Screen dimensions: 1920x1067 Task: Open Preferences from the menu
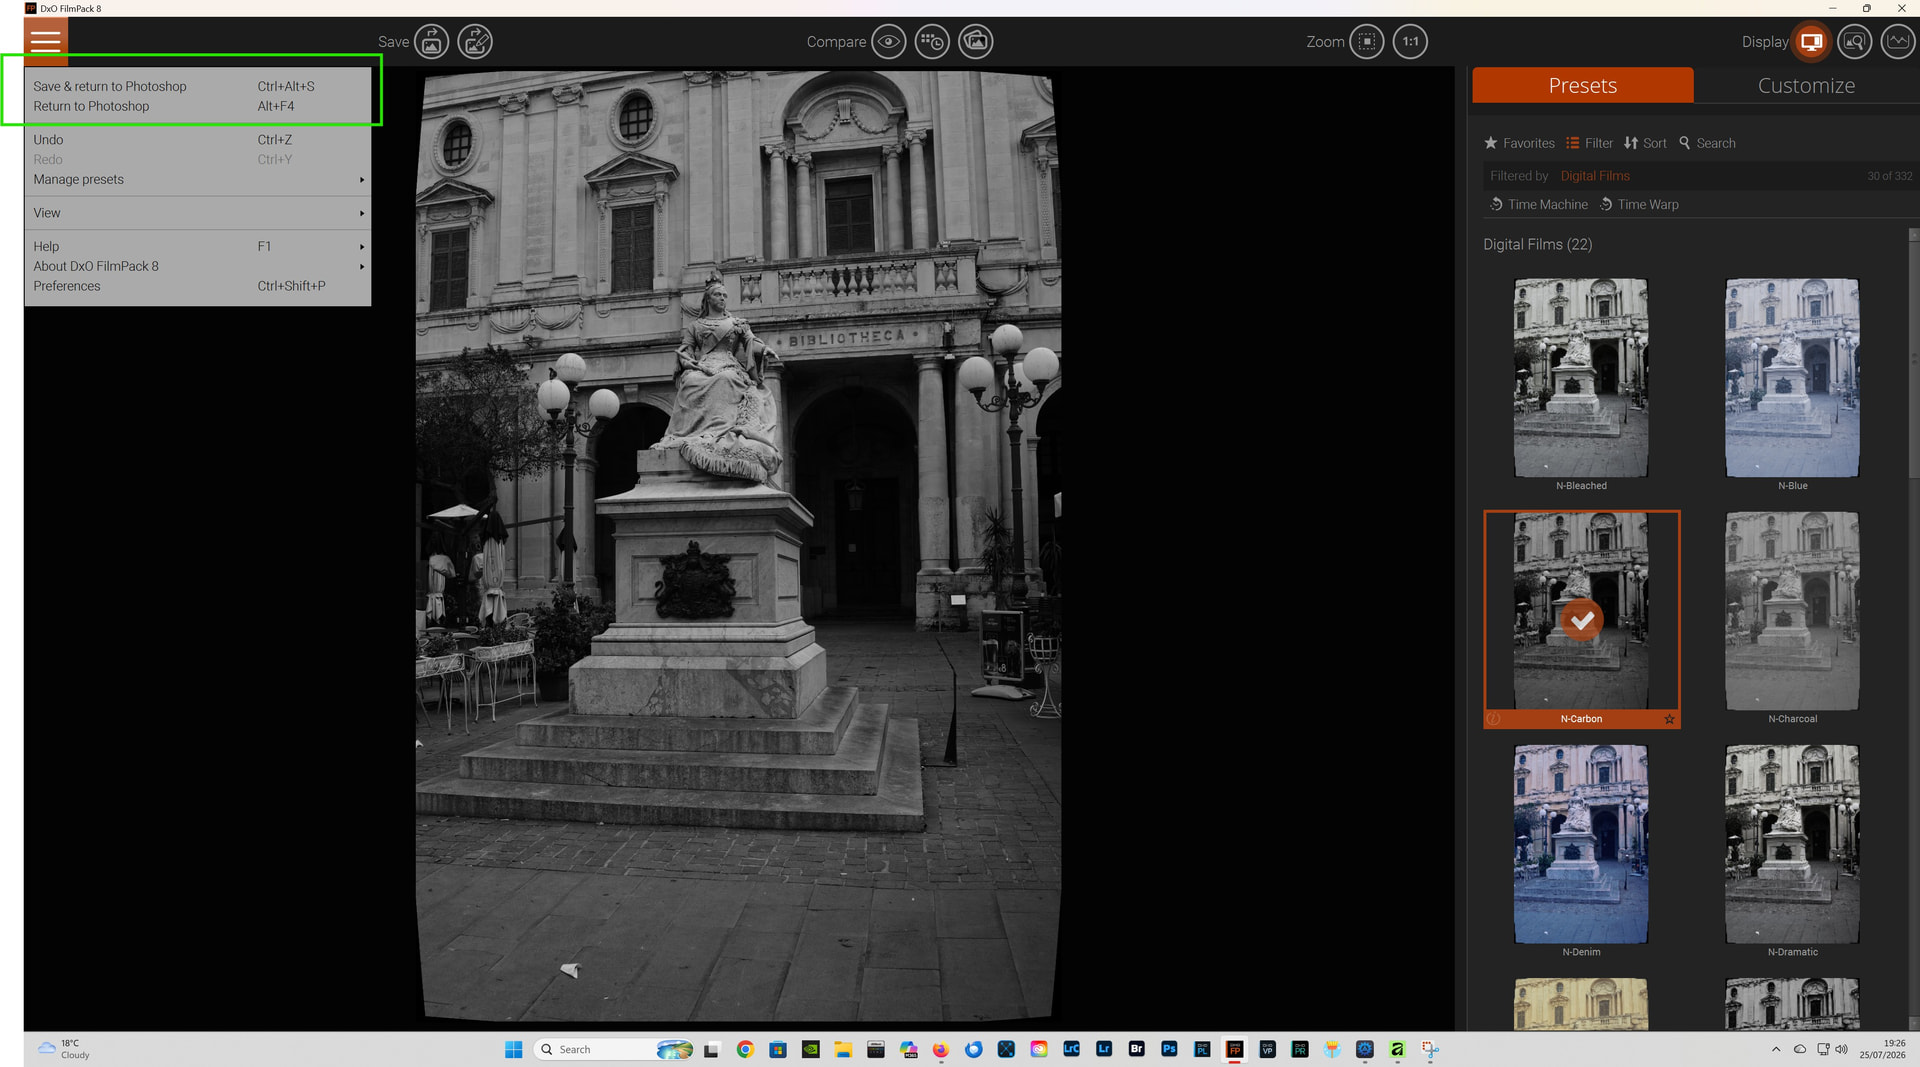coord(198,286)
